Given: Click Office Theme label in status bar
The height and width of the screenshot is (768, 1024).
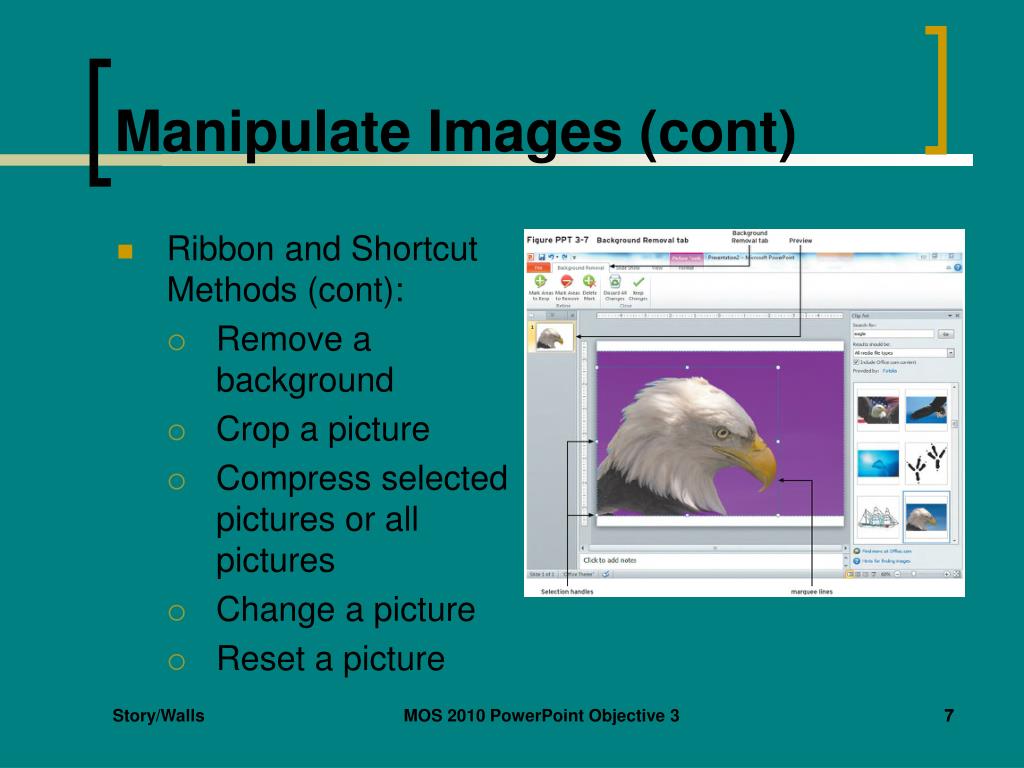Looking at the screenshot, I should [578, 574].
